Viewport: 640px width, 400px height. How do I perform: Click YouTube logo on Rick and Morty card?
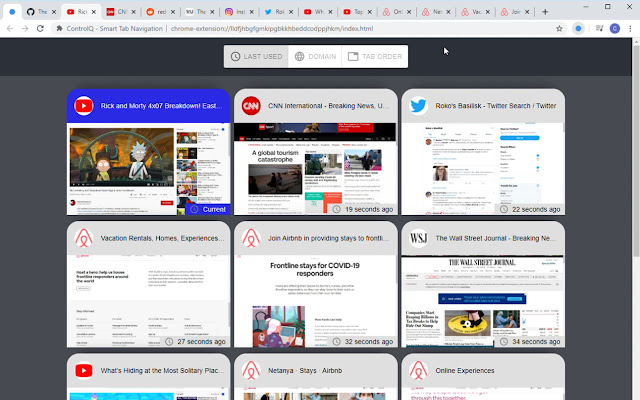tap(84, 106)
